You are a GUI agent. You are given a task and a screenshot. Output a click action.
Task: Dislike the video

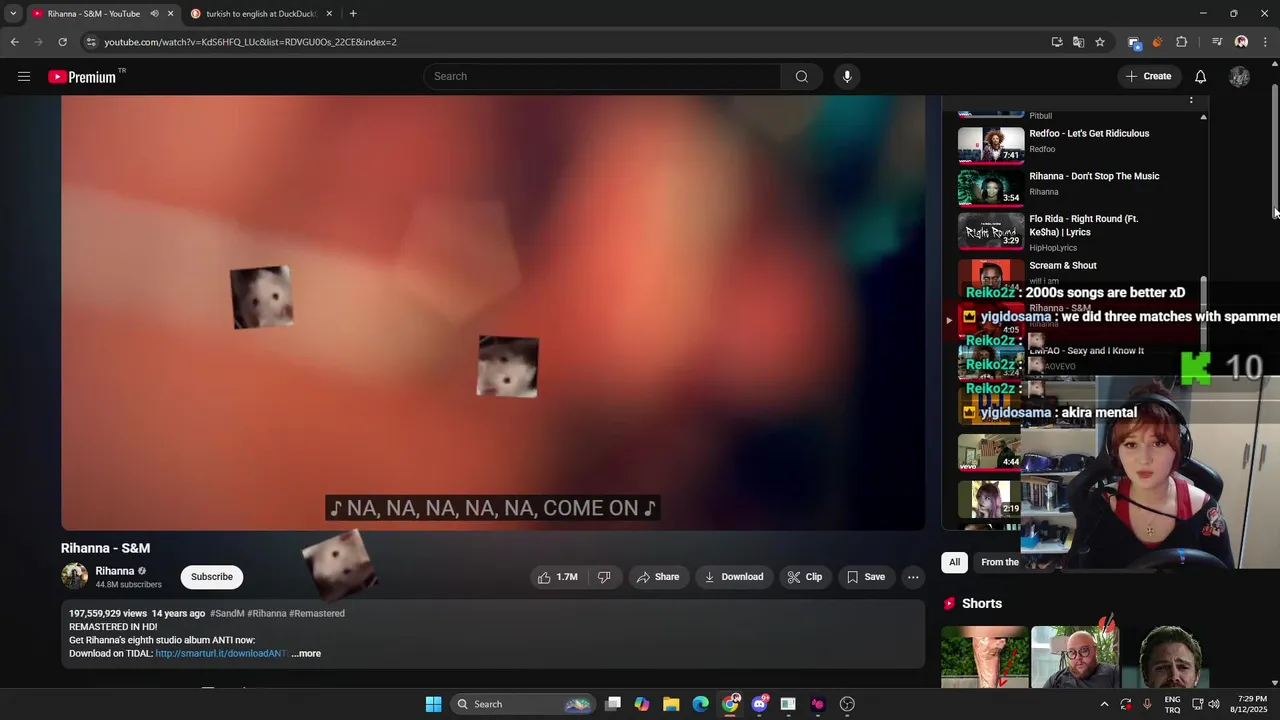pyautogui.click(x=604, y=577)
